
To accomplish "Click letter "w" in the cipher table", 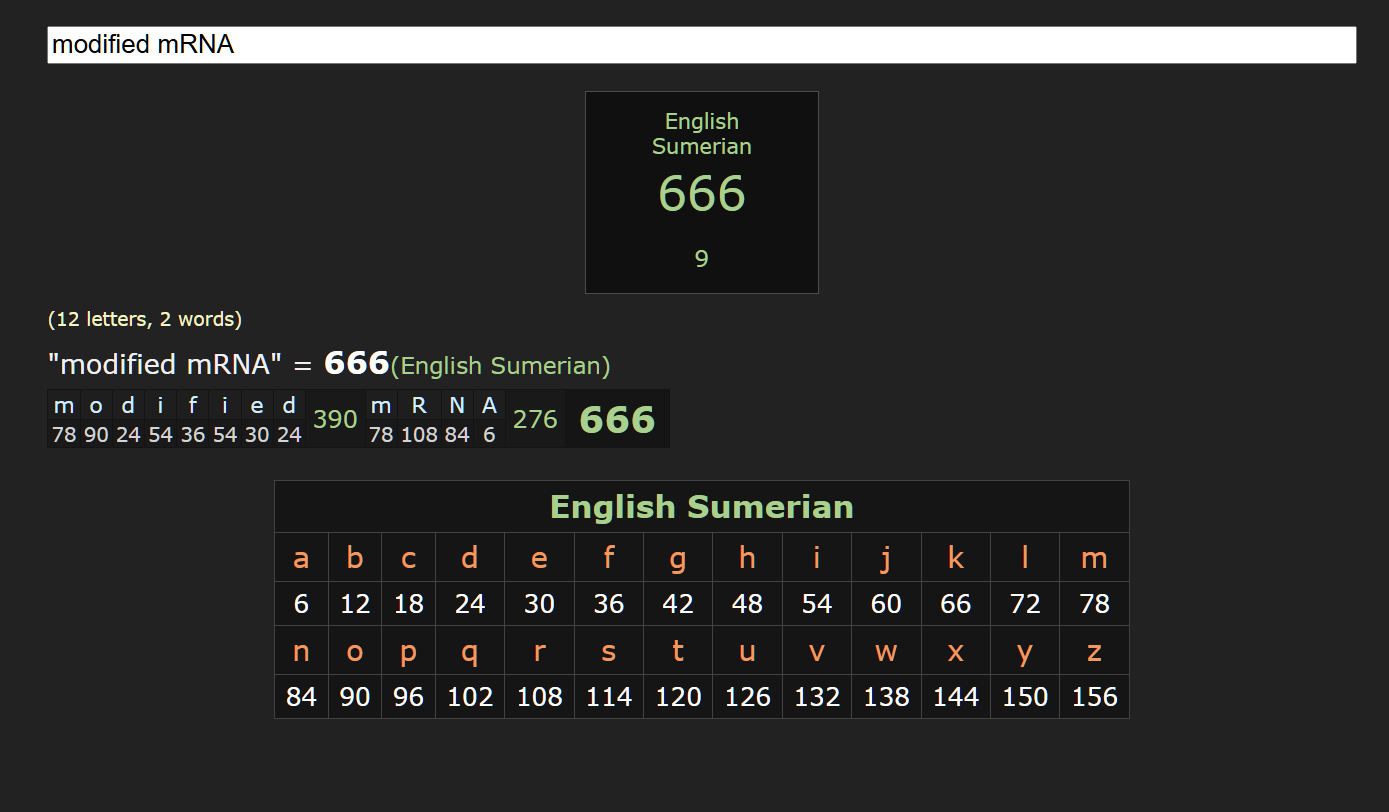I will click(886, 651).
